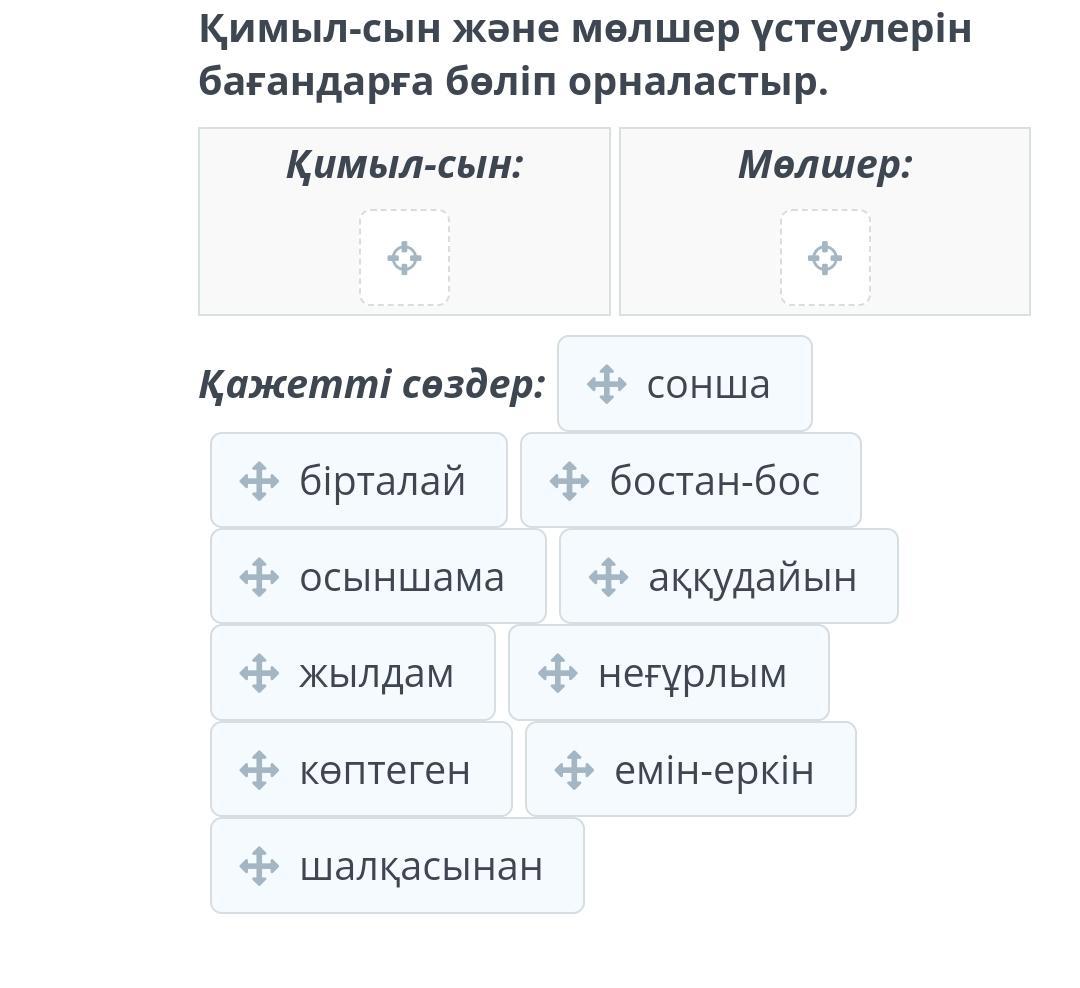
Task: Select the word неғұрлым
Action: [x=692, y=675]
